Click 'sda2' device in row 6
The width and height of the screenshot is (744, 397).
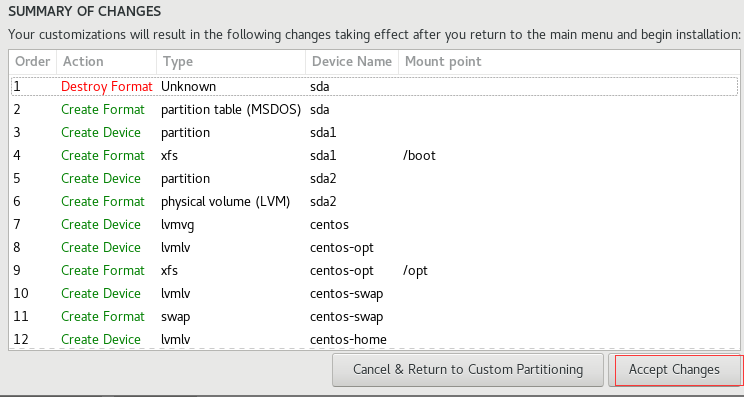pos(323,202)
